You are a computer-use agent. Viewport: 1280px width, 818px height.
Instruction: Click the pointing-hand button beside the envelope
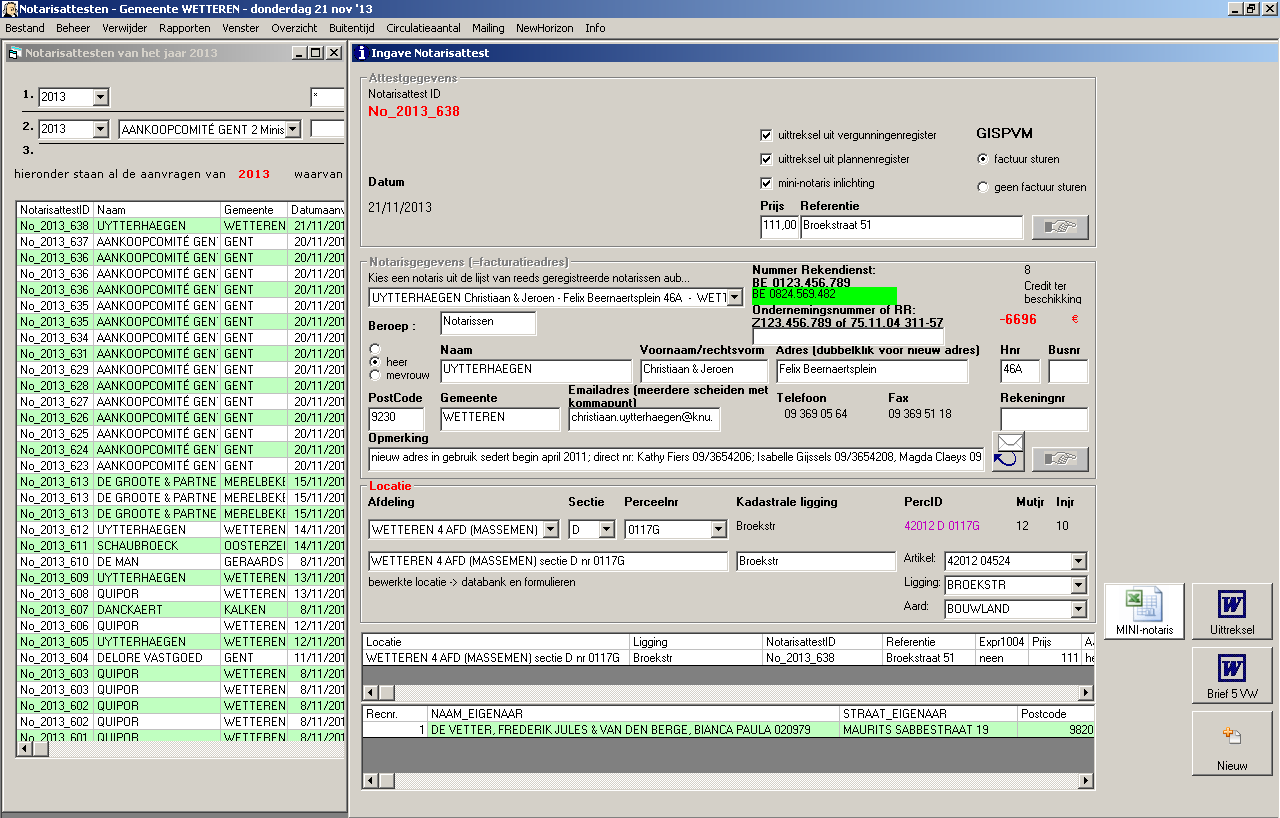tap(1060, 459)
